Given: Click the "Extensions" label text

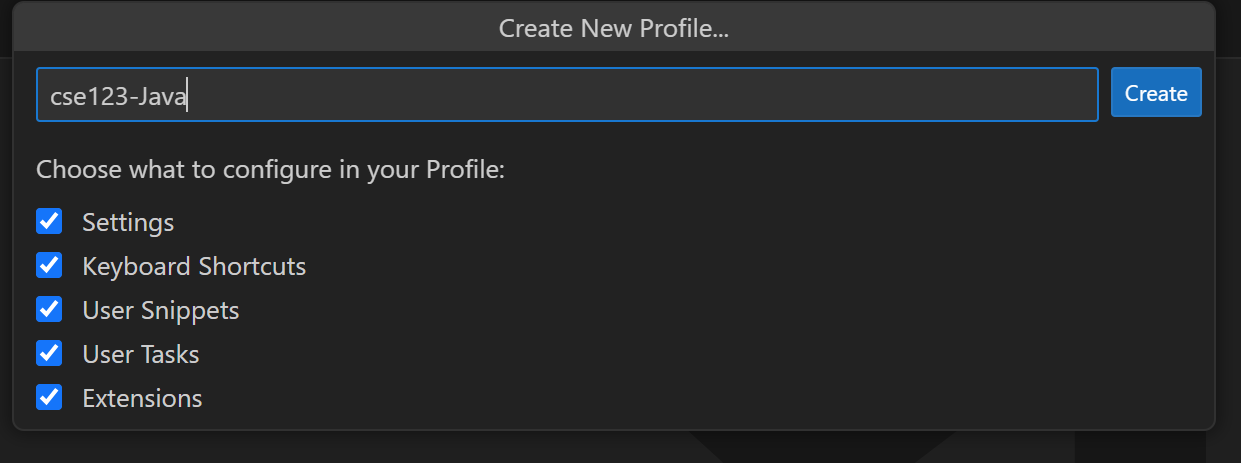Looking at the screenshot, I should click(x=142, y=398).
